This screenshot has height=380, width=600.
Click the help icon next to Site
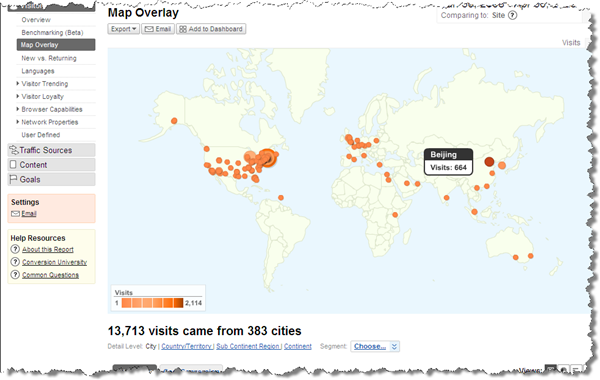[x=512, y=15]
